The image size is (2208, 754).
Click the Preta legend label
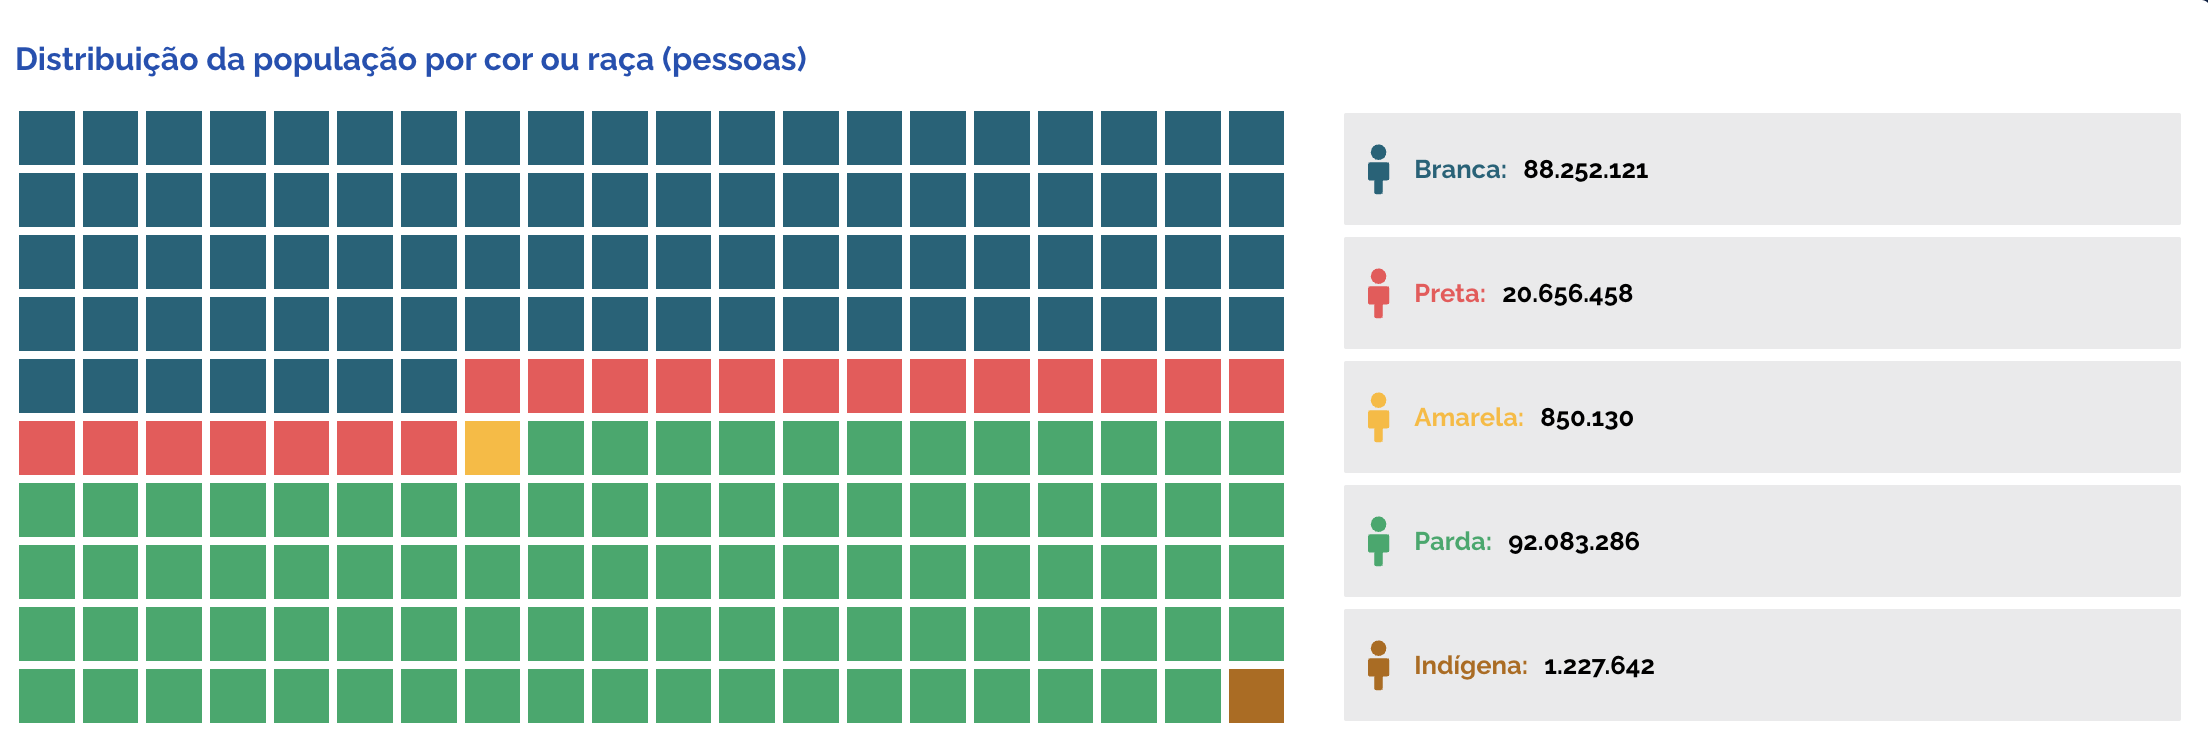click(1450, 293)
